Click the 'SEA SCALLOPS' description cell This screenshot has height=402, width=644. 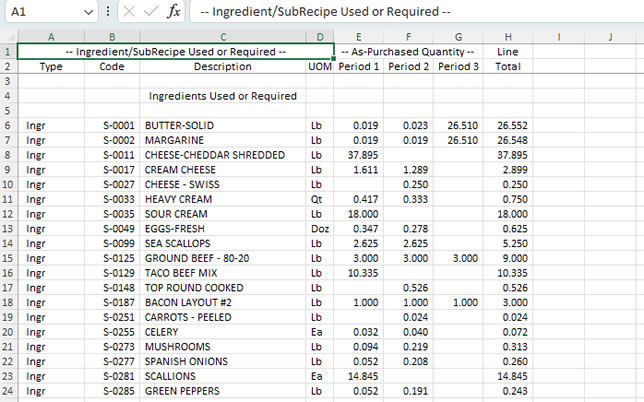[x=223, y=243]
